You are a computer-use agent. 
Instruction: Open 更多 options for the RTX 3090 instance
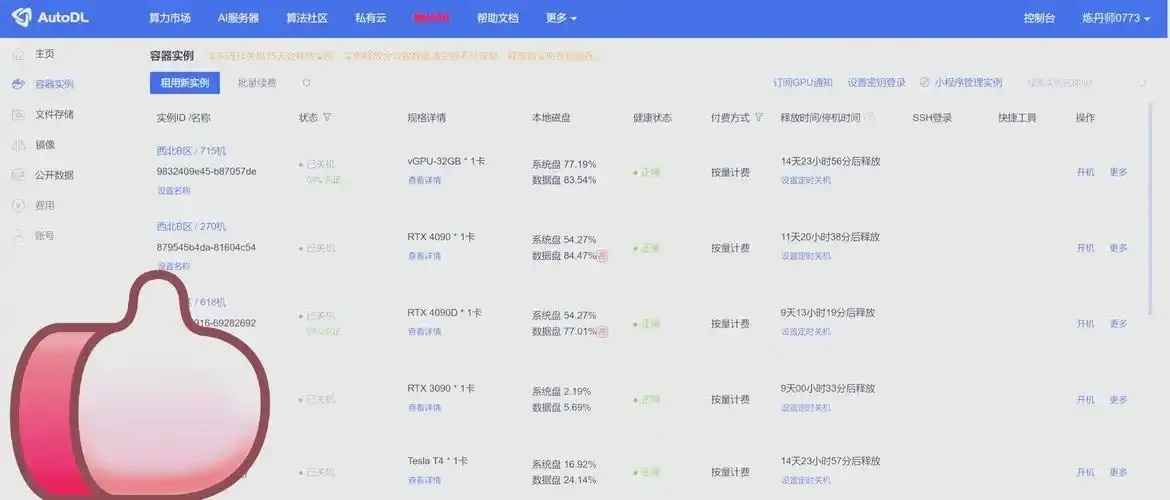point(1118,400)
